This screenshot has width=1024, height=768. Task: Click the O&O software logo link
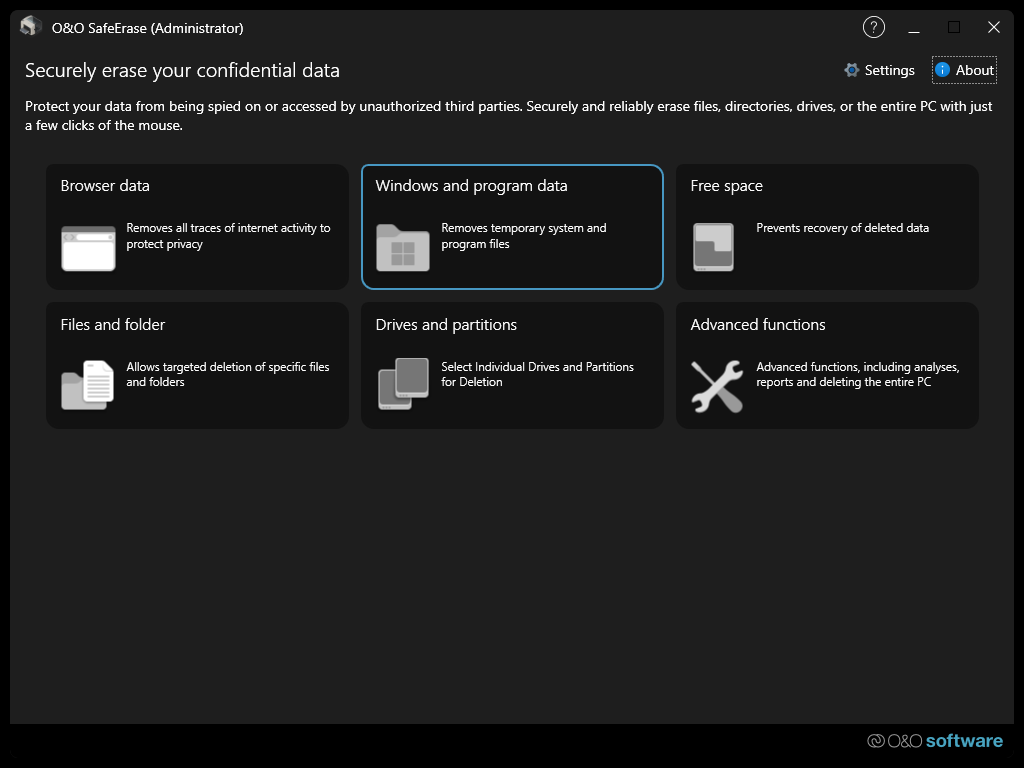(x=935, y=741)
